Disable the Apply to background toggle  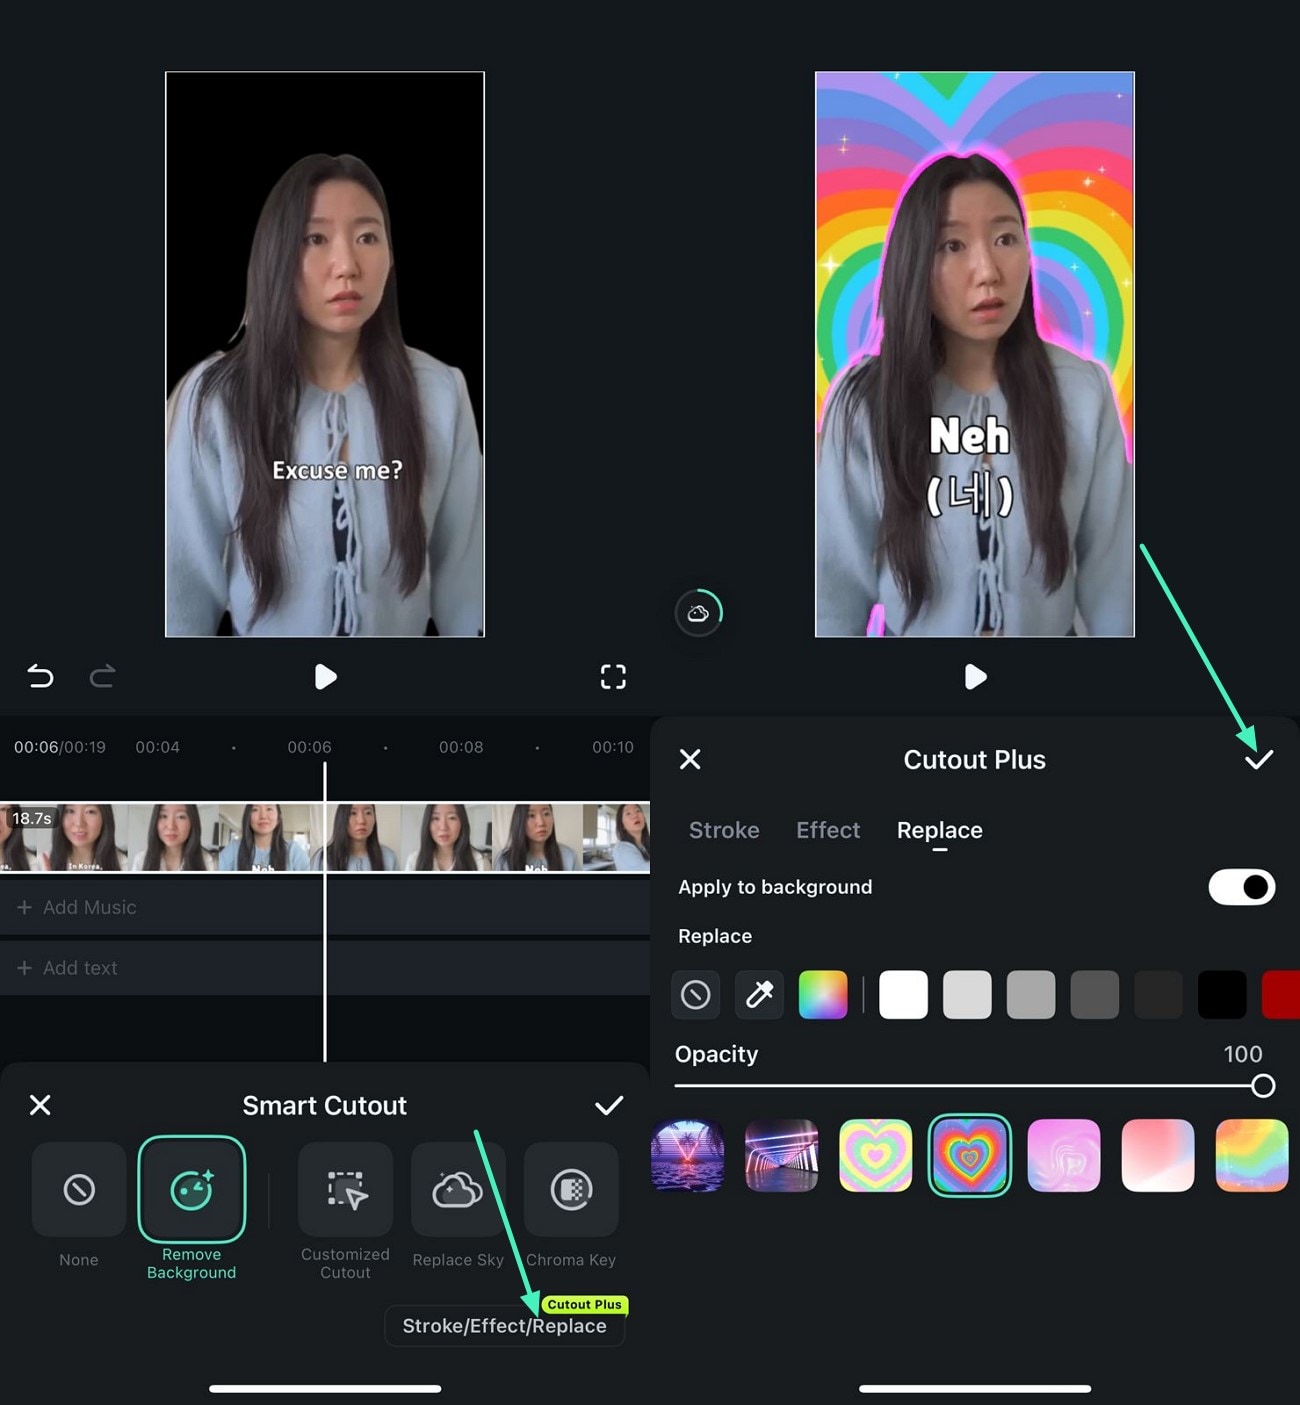[1241, 887]
